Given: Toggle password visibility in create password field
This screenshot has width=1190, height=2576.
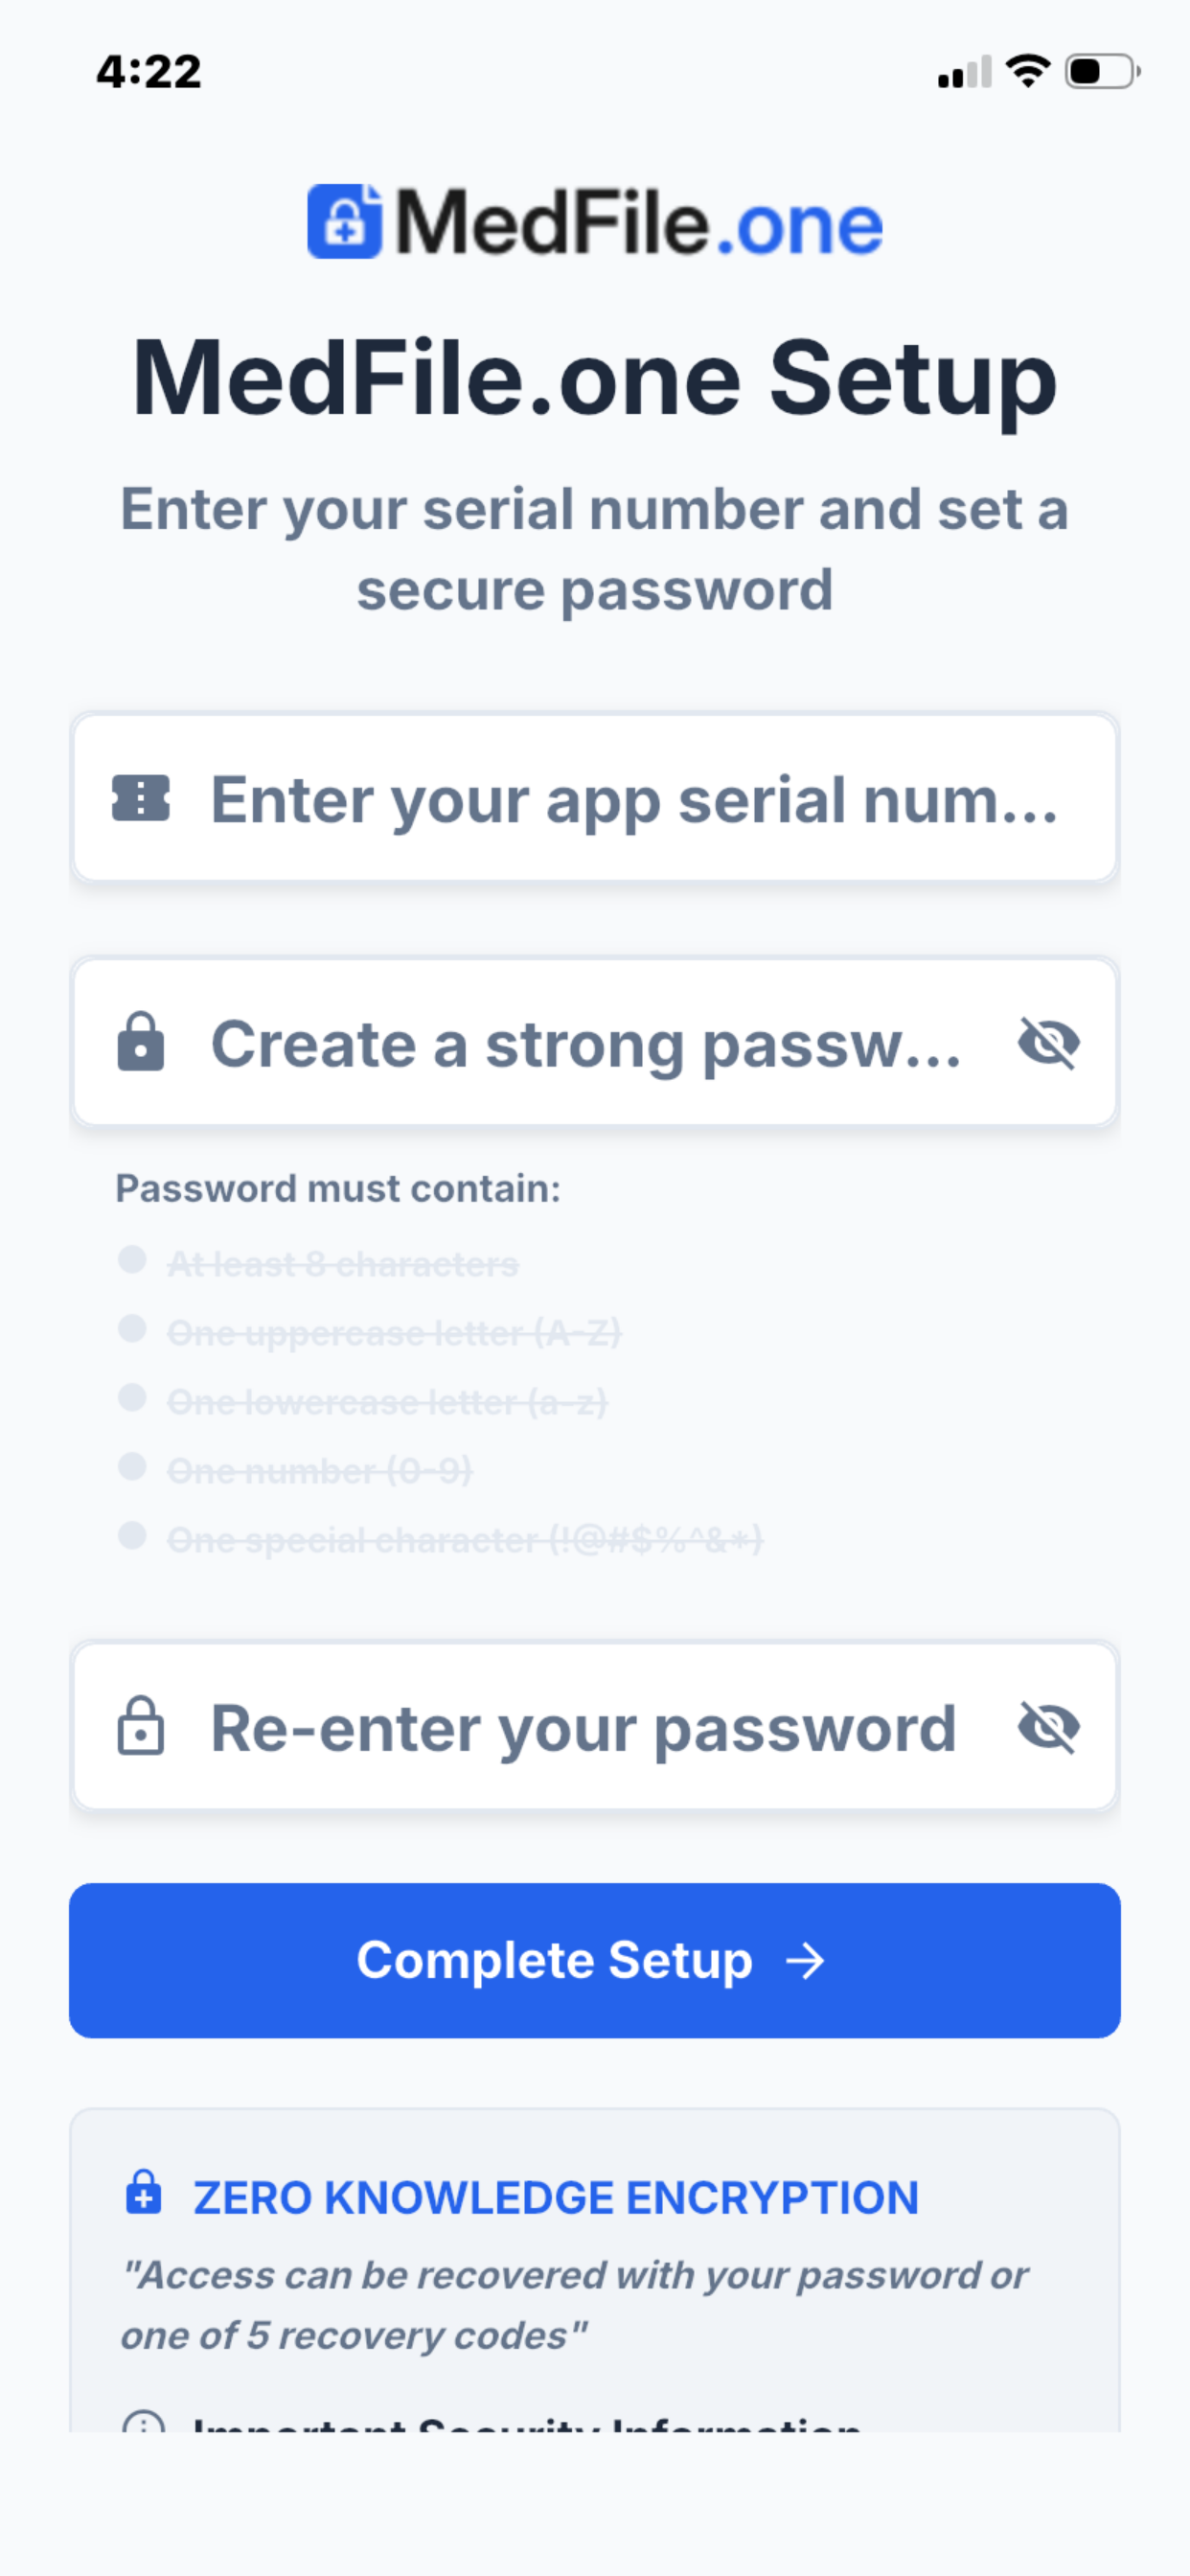Looking at the screenshot, I should pos(1048,1043).
